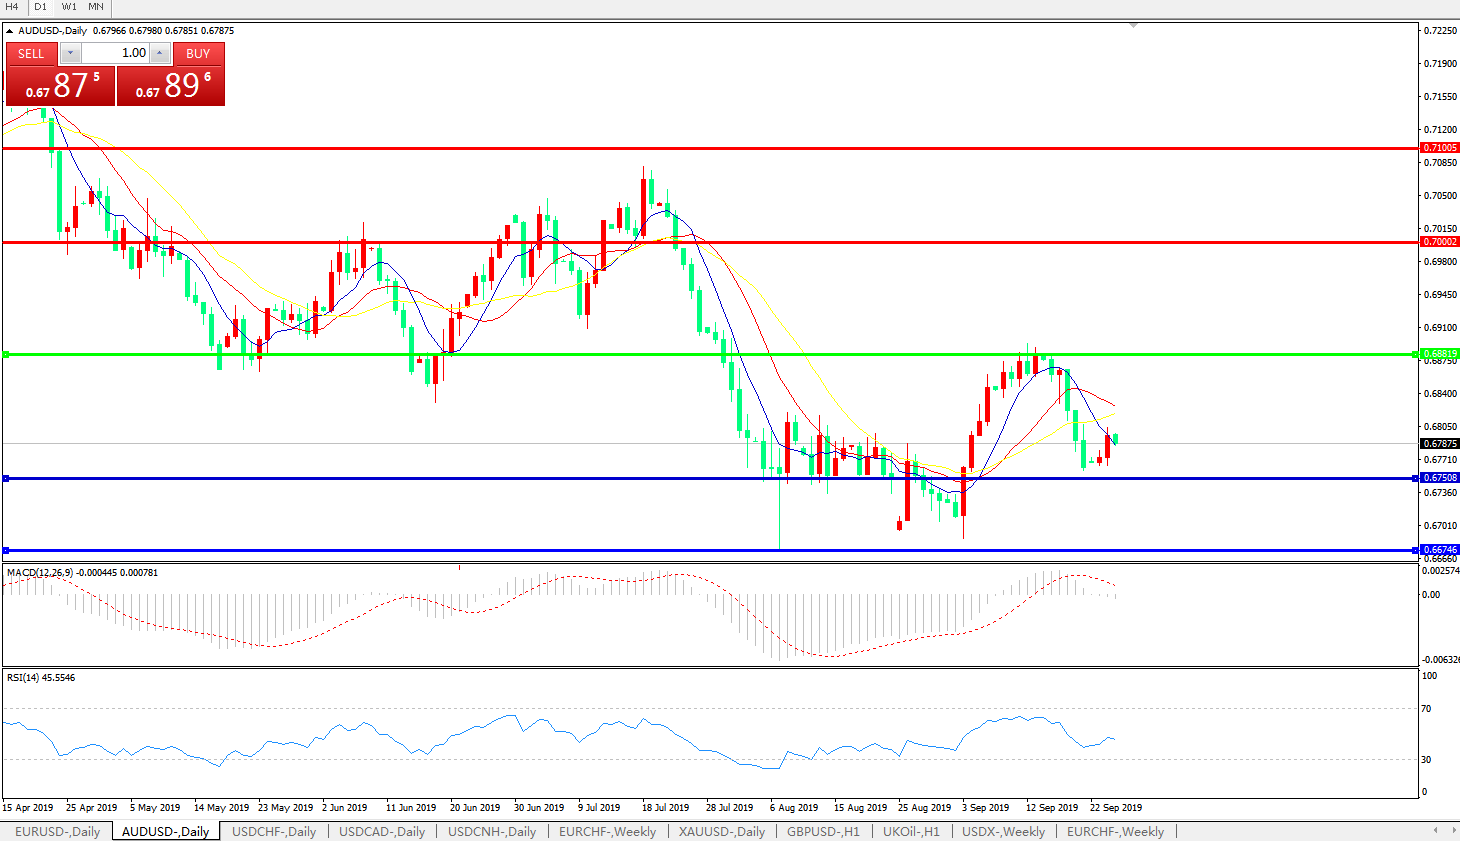Screen dimensions: 1460x841
Task: Click the chart shift triangle marker at top
Action: [1133, 25]
